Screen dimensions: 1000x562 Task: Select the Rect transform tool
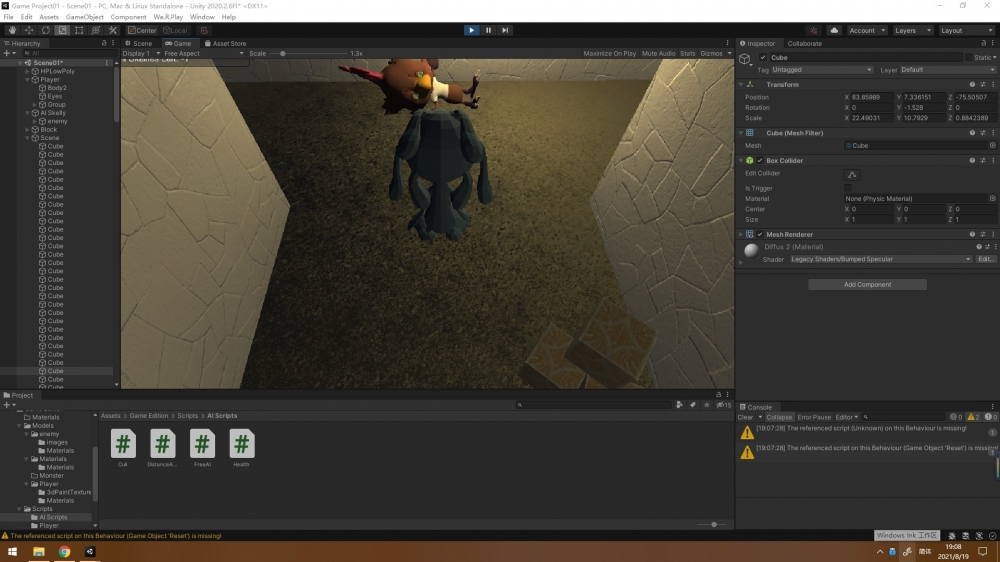(x=79, y=30)
